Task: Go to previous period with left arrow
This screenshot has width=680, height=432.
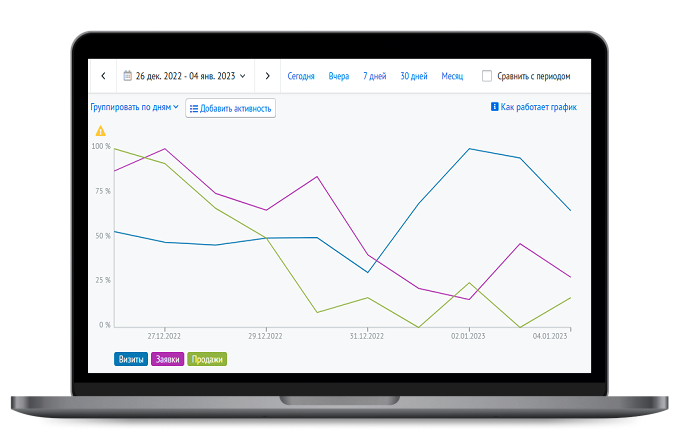Action: 103,76
